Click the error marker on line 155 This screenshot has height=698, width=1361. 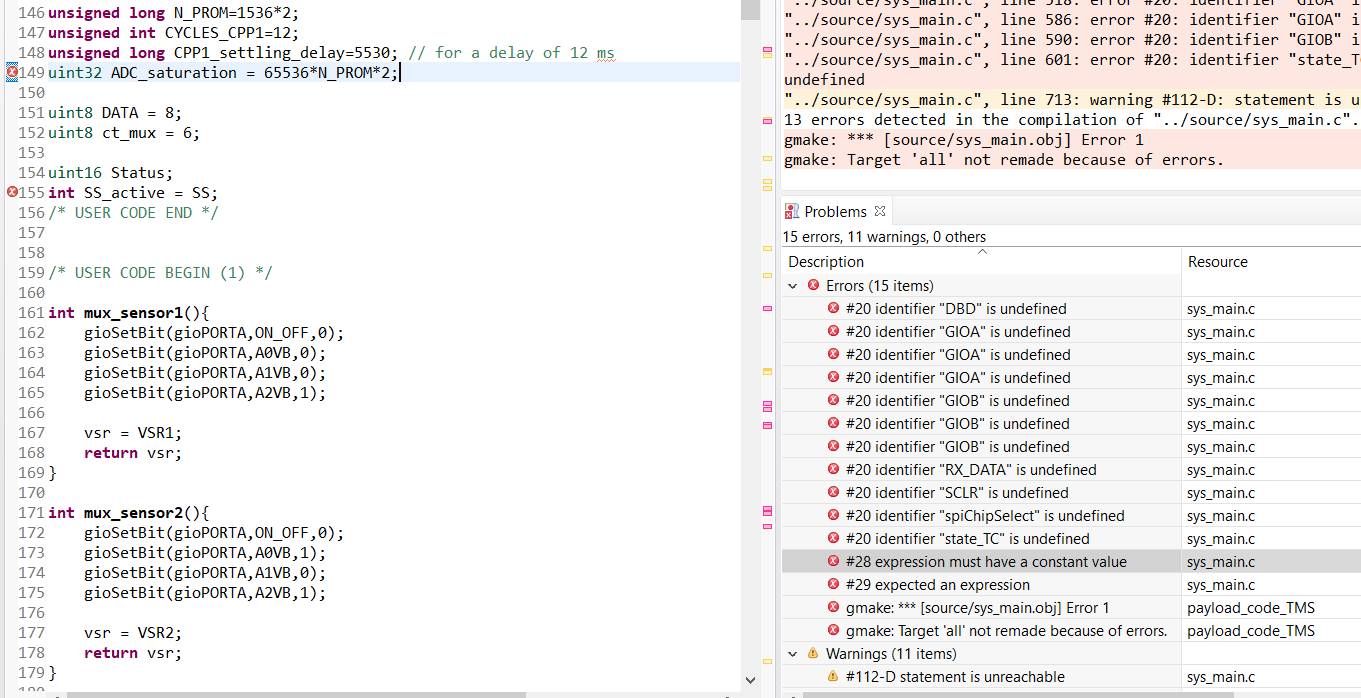[12, 192]
